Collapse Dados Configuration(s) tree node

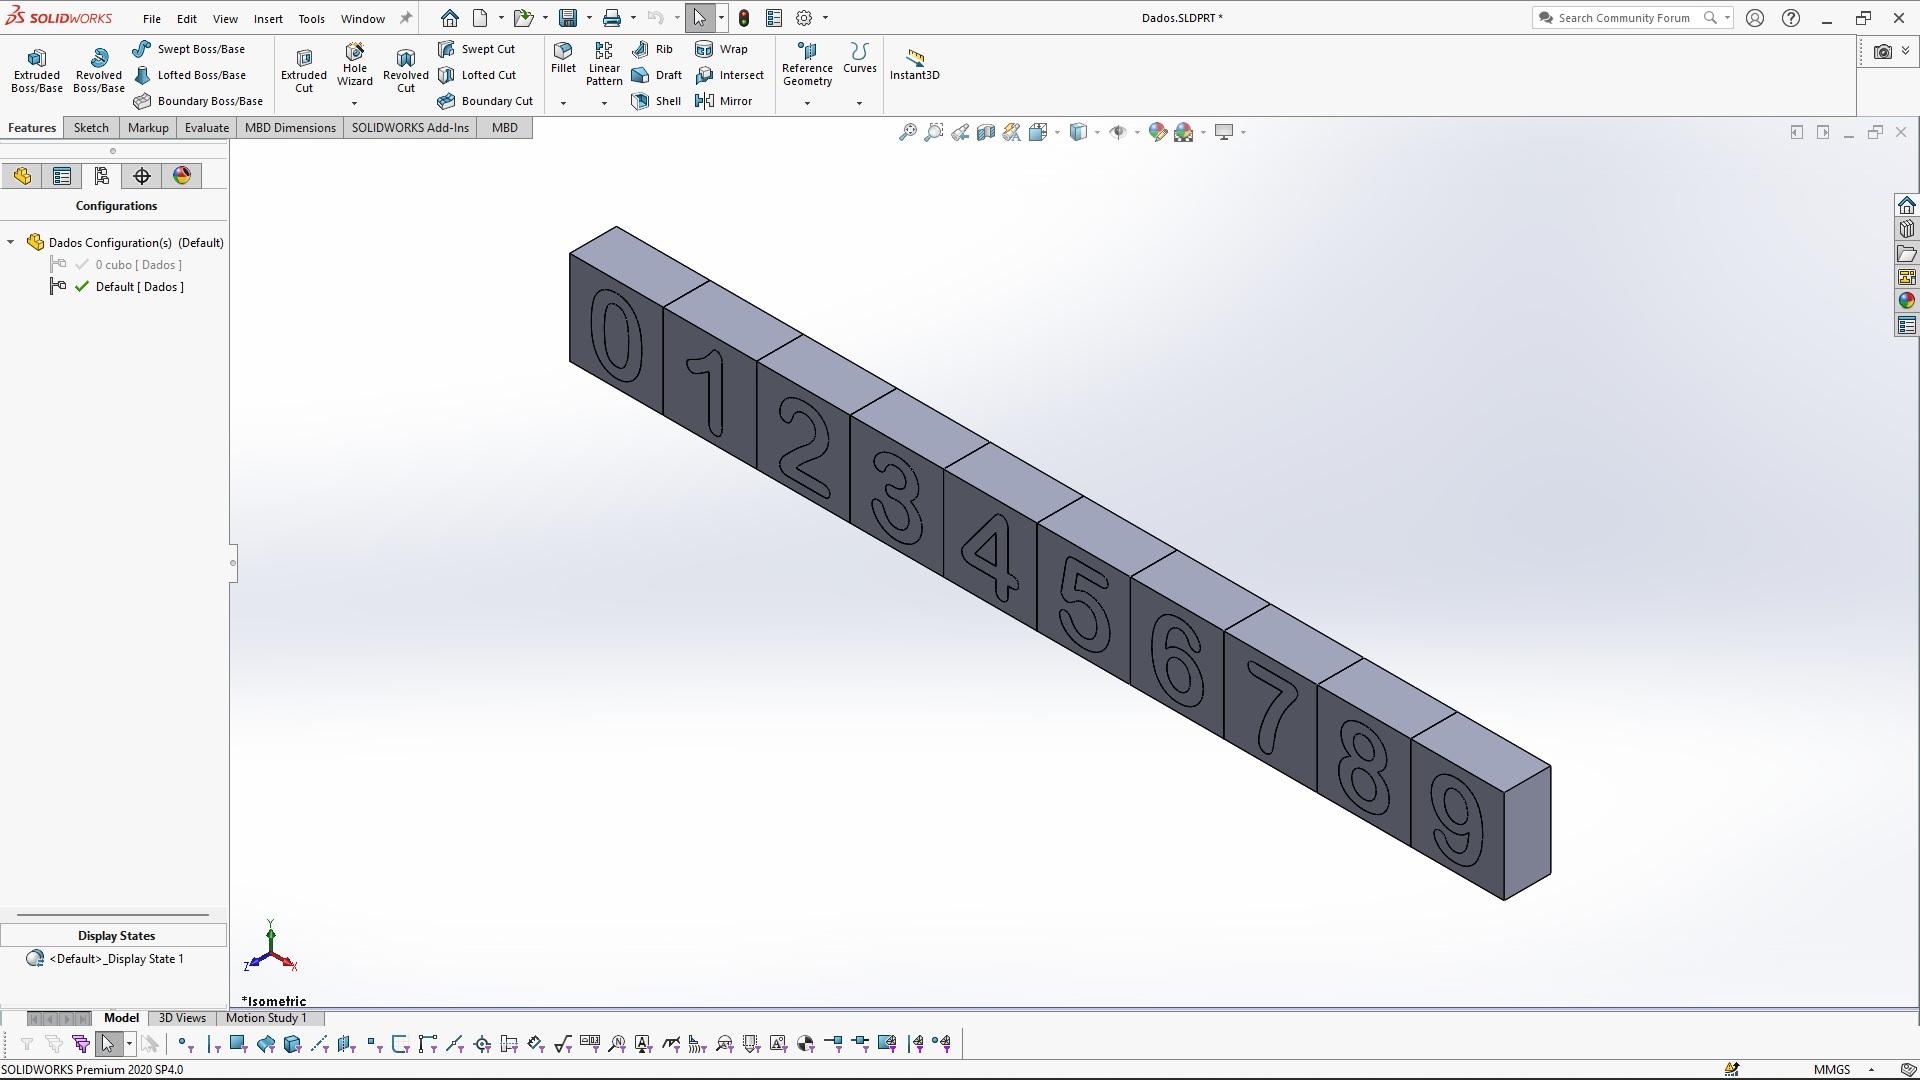11,242
